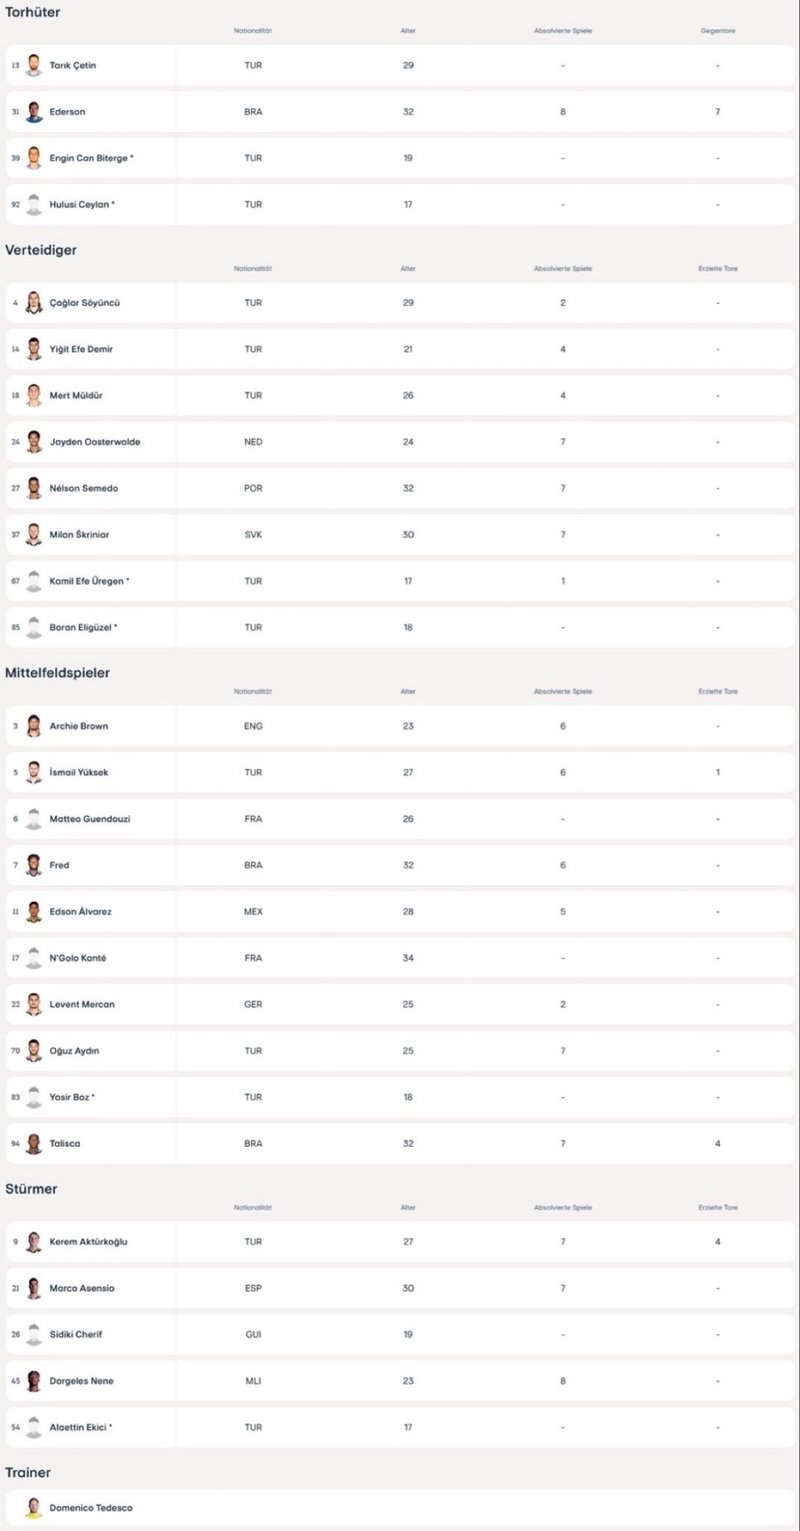Click Archie Brown's player photo
Screen dimensions: 800x1531
click(34, 726)
